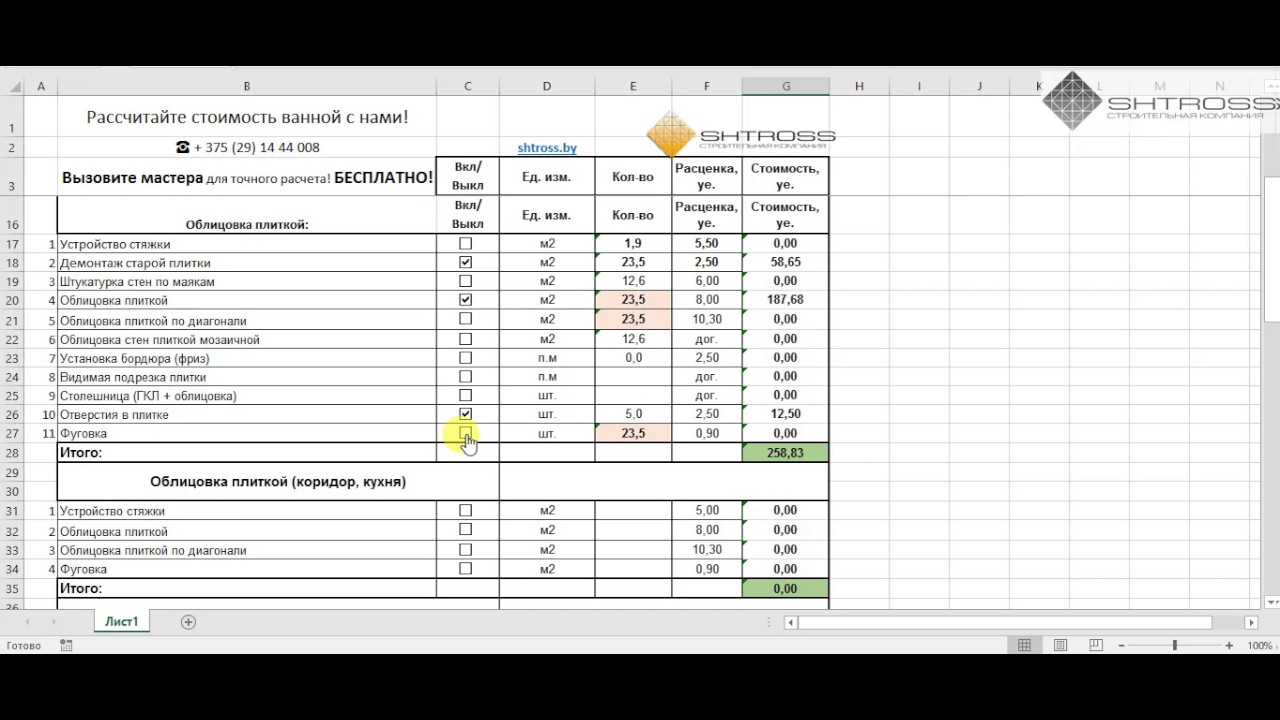The image size is (1280, 720).
Task: Select column H header
Action: pyautogui.click(x=859, y=87)
